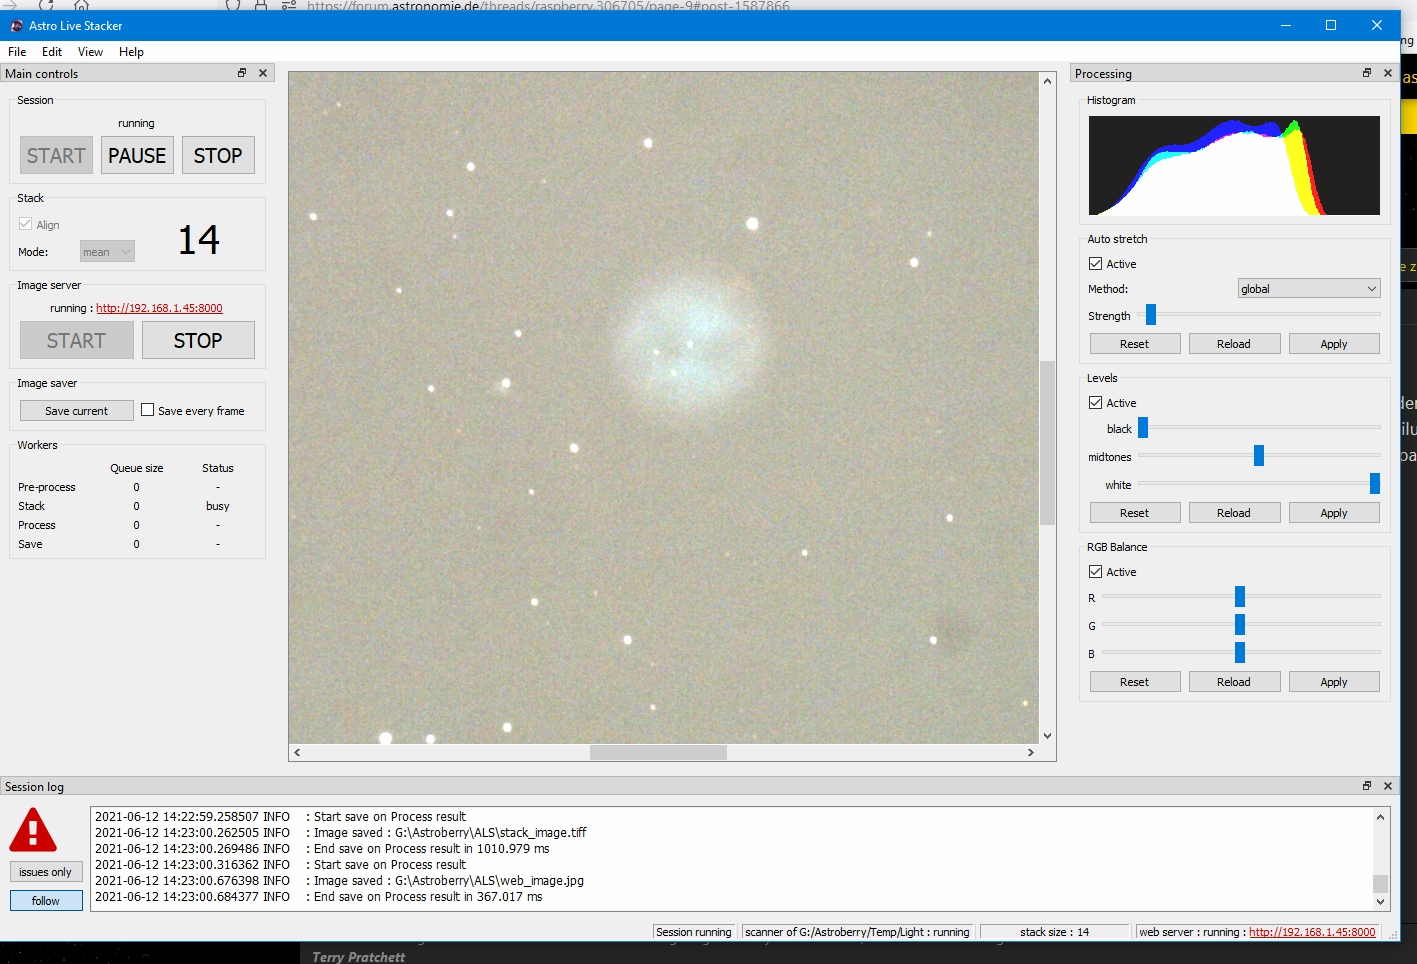Float the Processing panel
Image resolution: width=1417 pixels, height=964 pixels.
click(x=1367, y=73)
